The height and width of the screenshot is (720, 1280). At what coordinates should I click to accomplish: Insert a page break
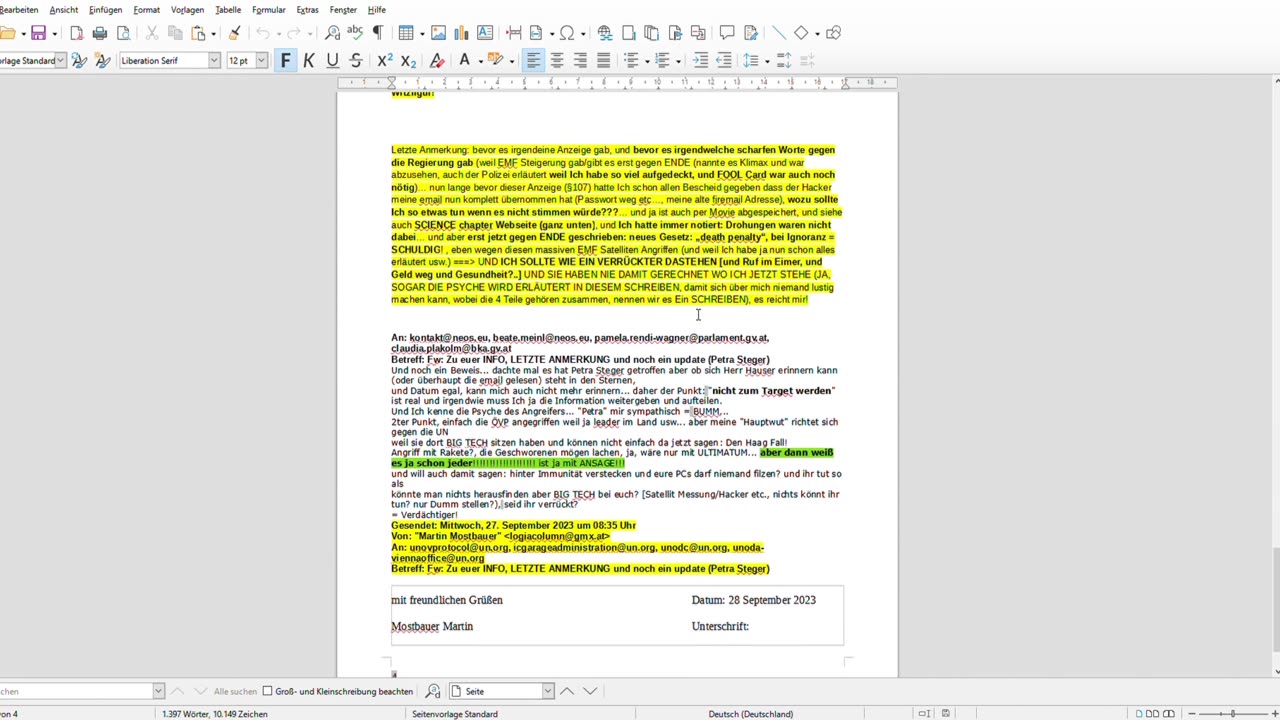pyautogui.click(x=513, y=33)
